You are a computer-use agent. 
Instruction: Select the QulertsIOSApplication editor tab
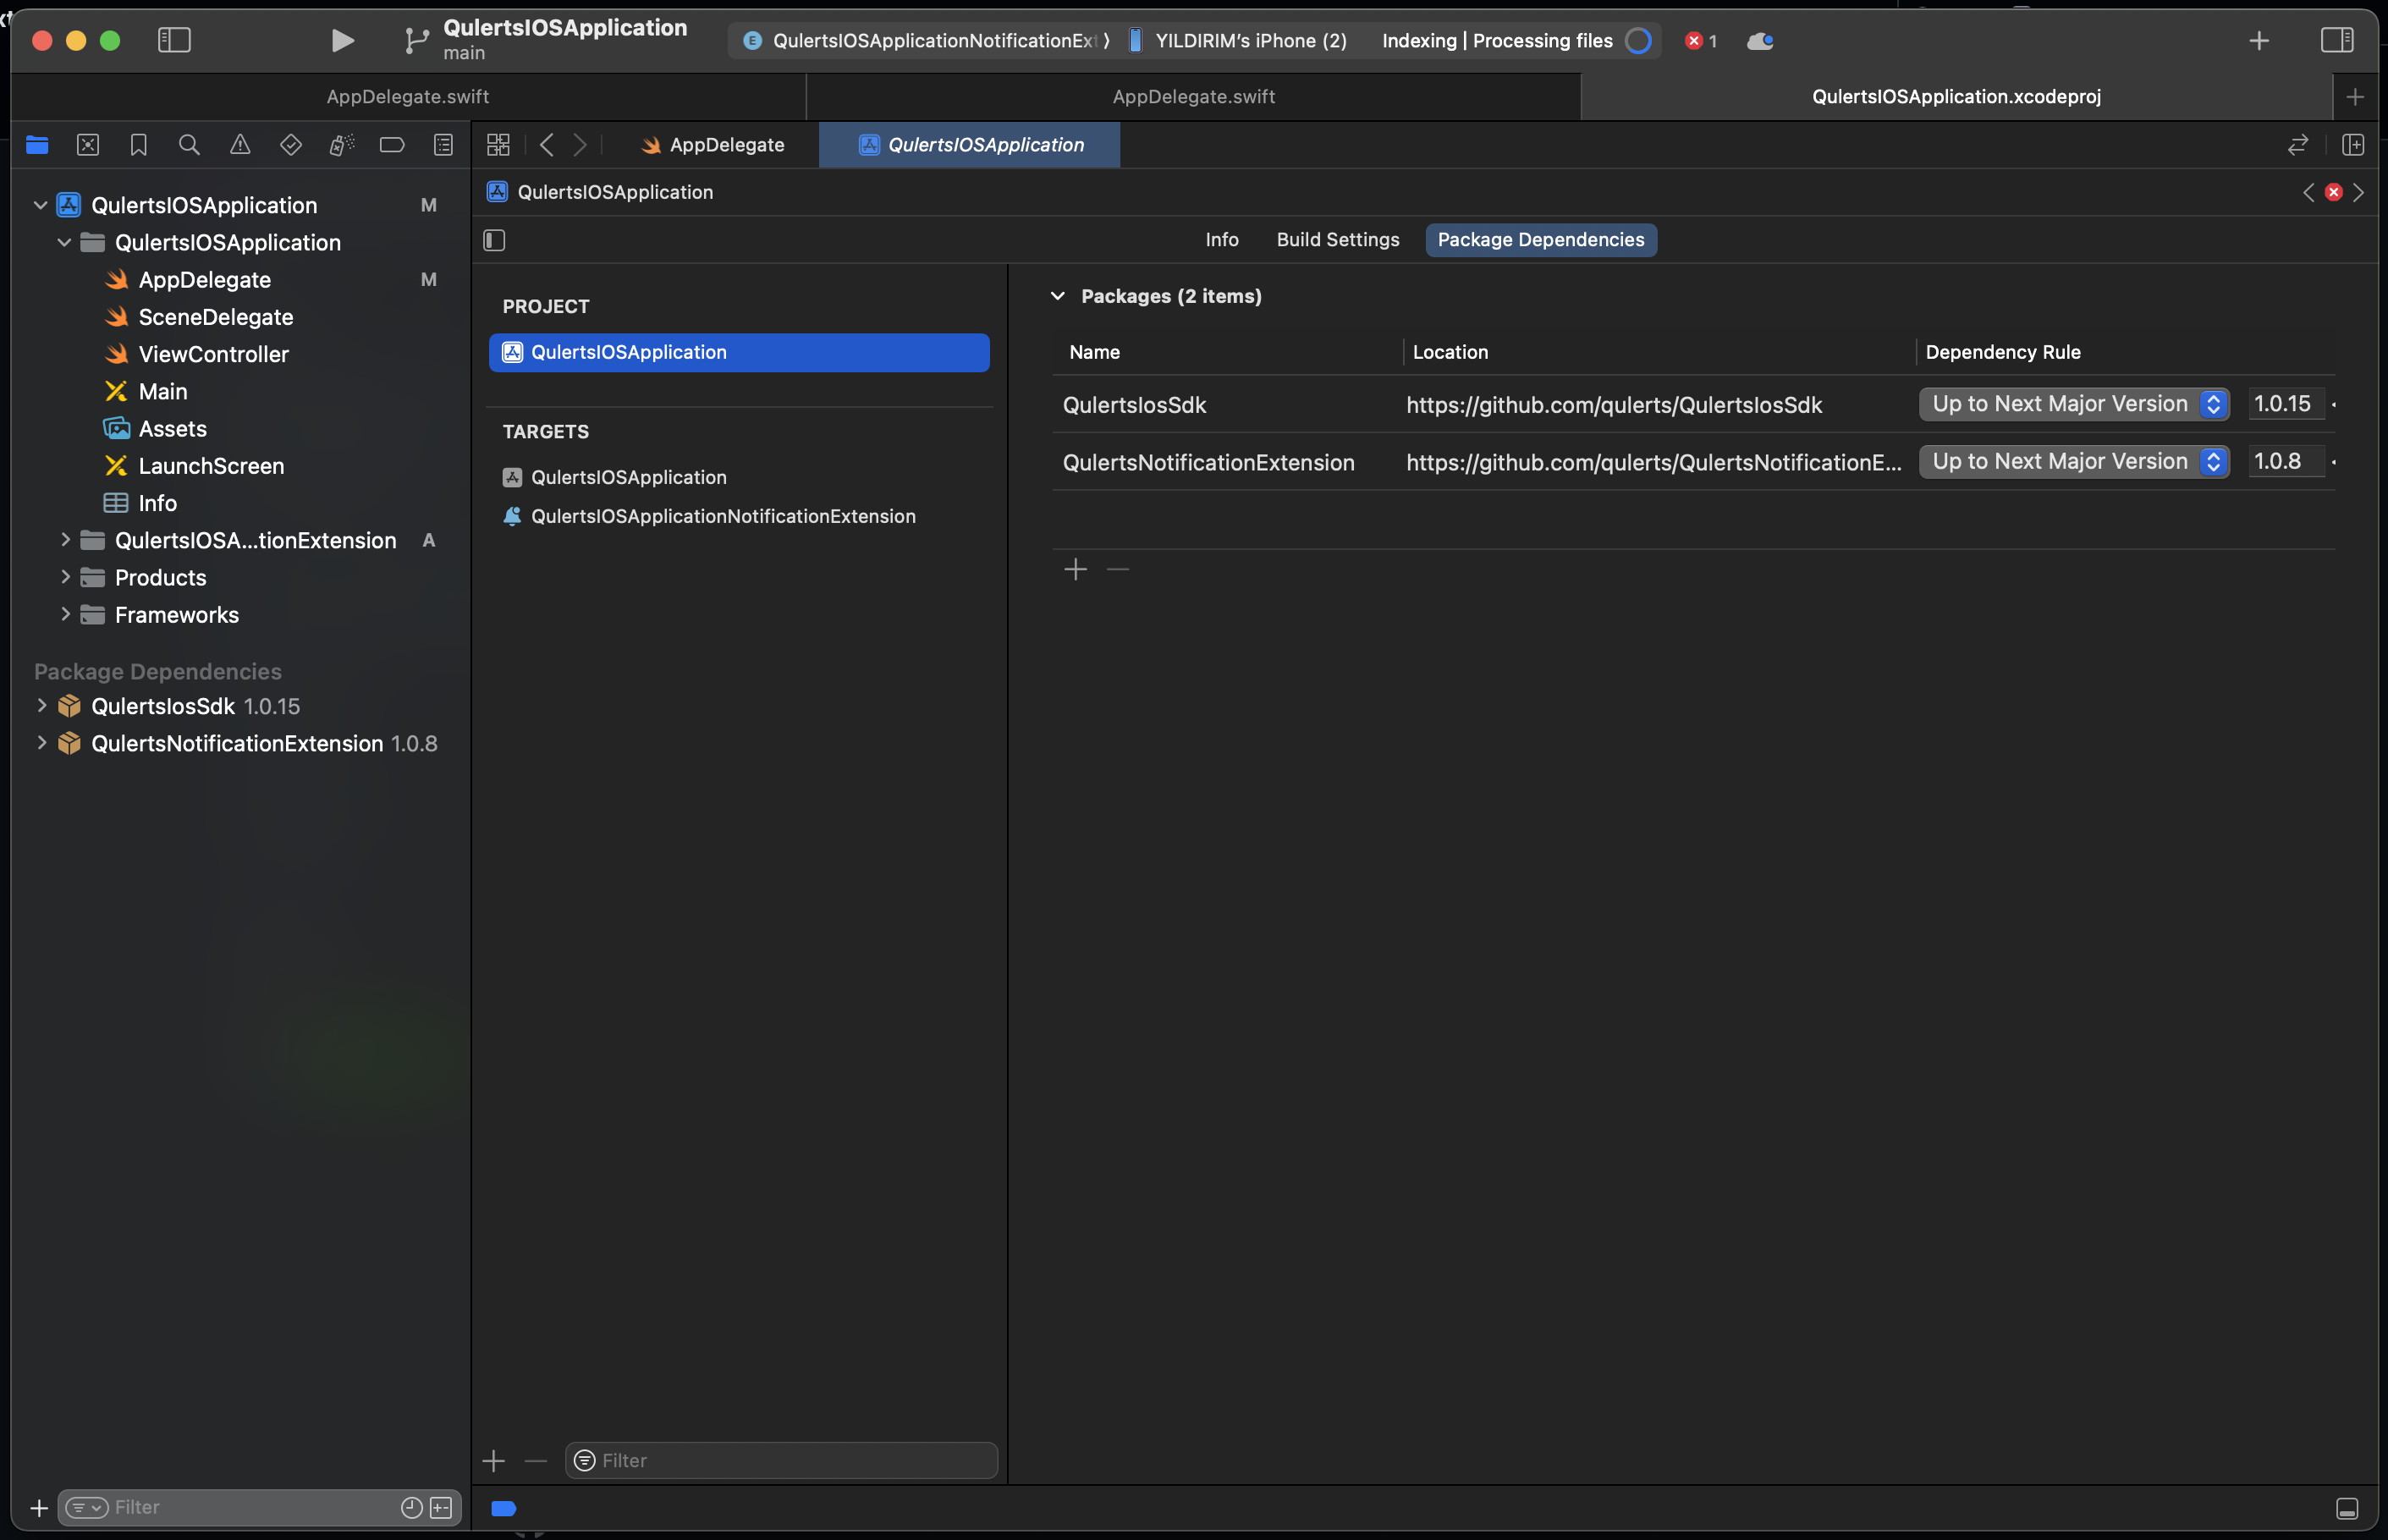click(970, 145)
